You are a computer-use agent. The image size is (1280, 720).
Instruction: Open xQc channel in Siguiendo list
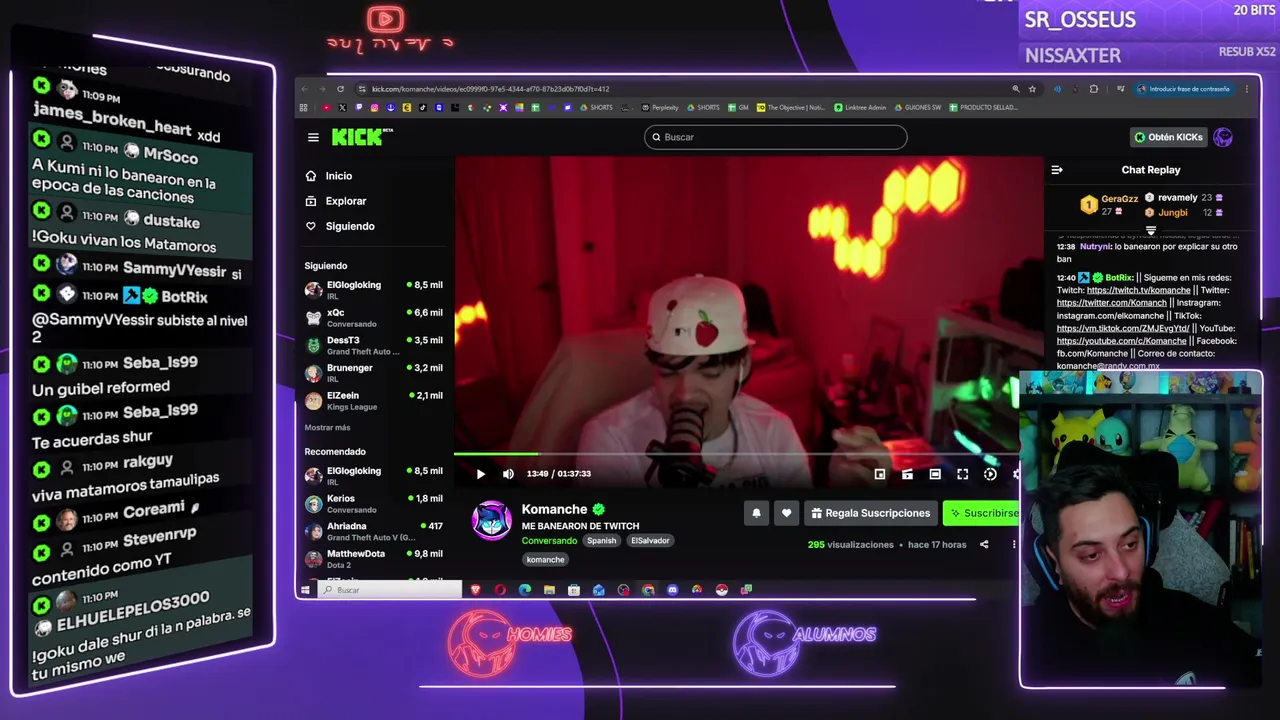click(x=373, y=318)
